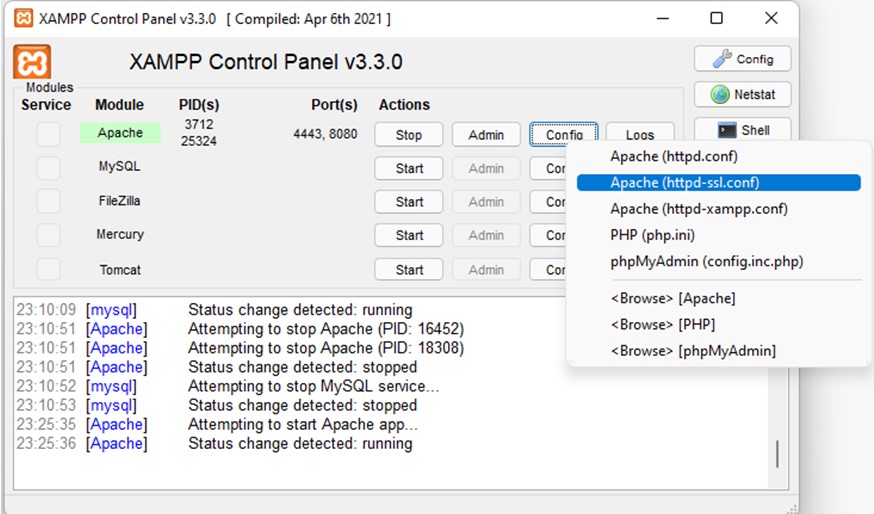This screenshot has height=514, width=874.
Task: Start the MySQL module
Action: (409, 168)
